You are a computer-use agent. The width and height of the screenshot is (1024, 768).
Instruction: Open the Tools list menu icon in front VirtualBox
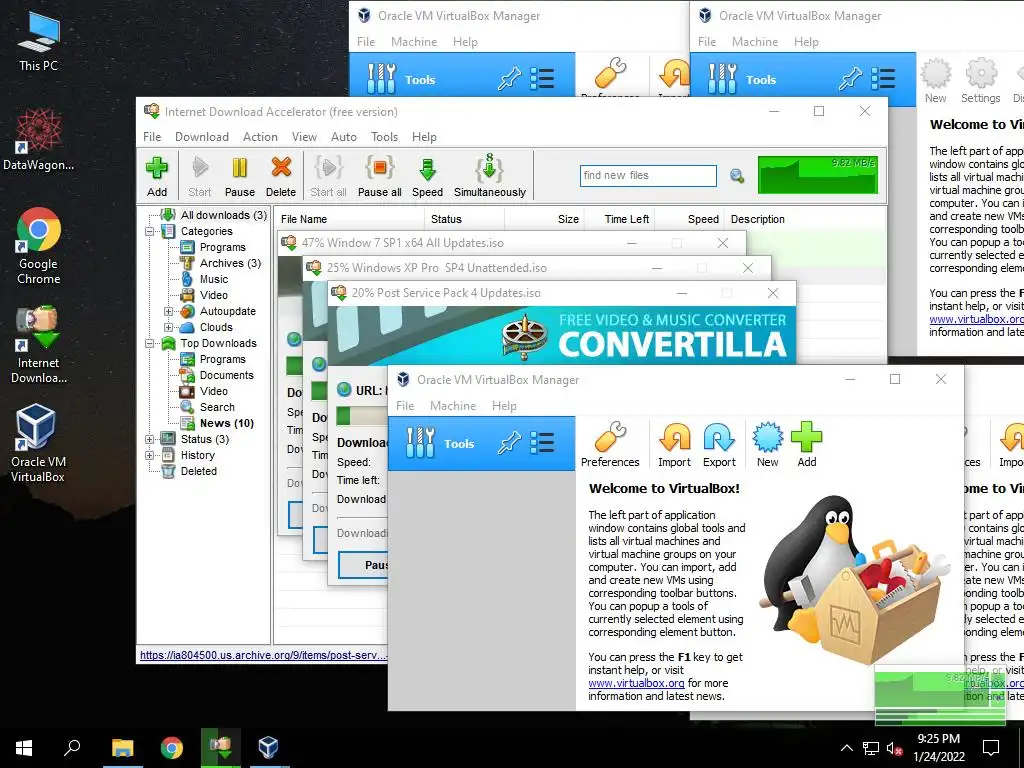[x=542, y=443]
